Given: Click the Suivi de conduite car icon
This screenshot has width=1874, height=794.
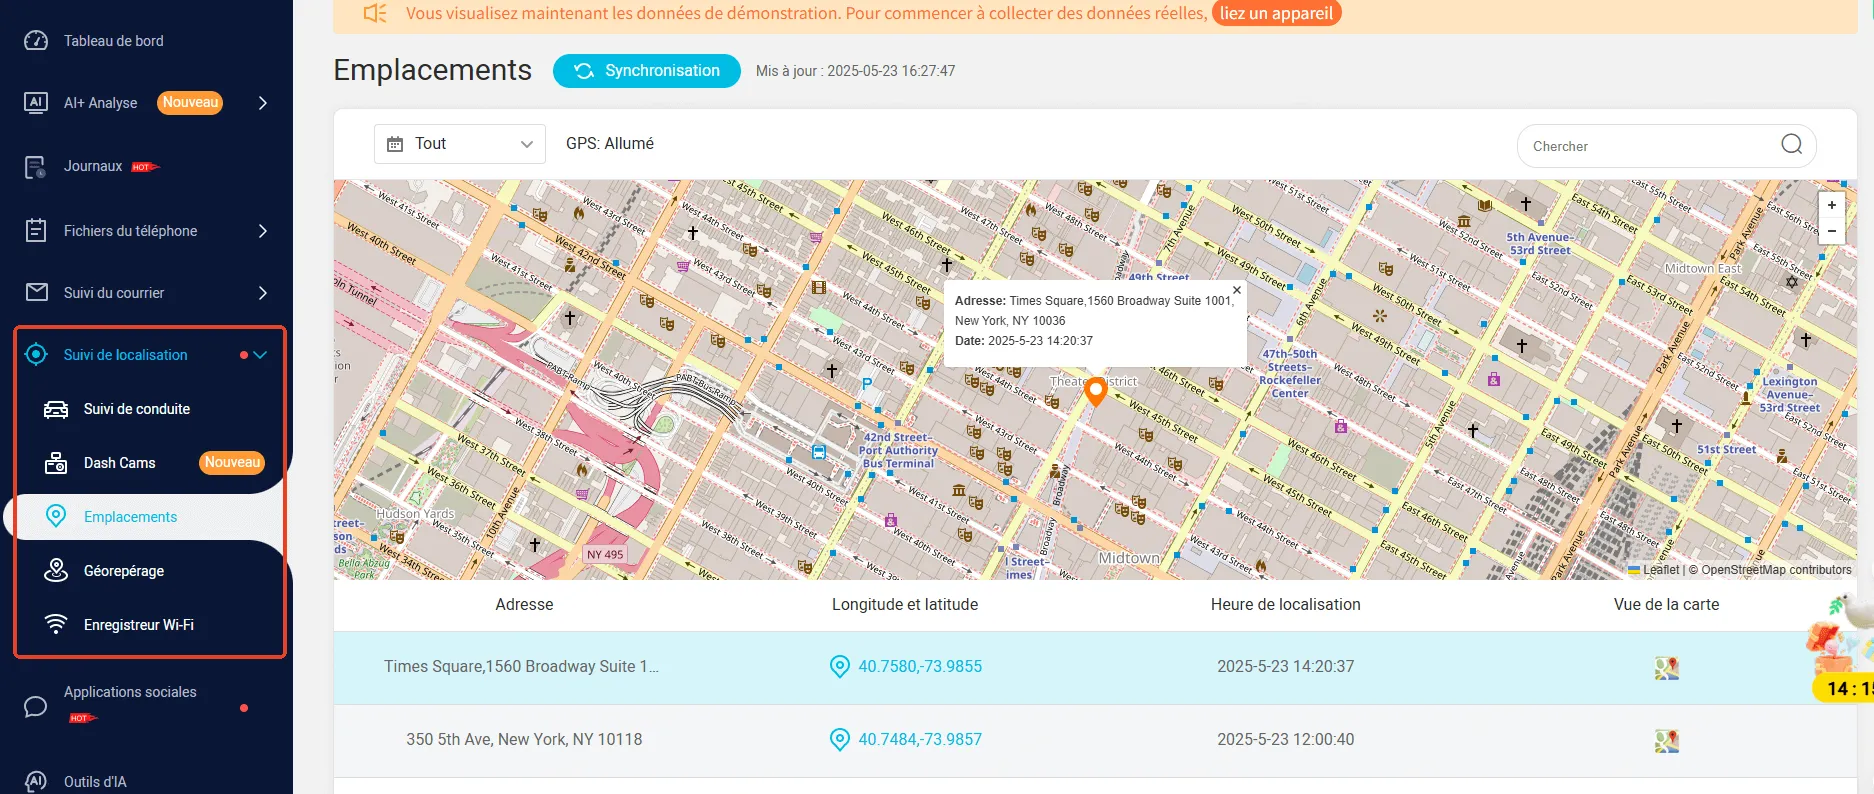Looking at the screenshot, I should (x=56, y=409).
